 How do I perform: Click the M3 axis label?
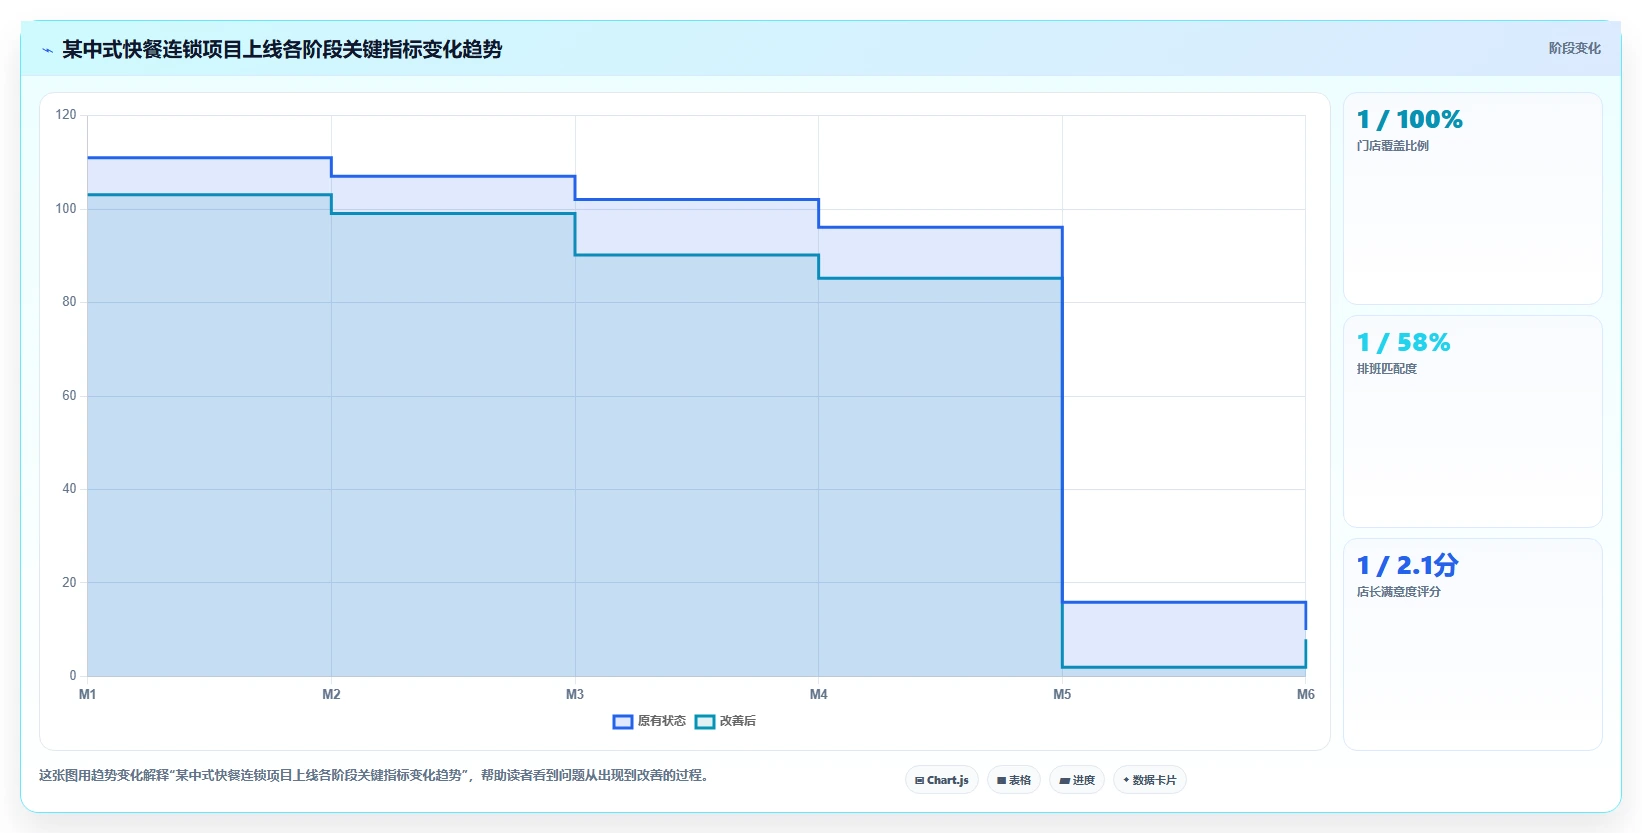coord(575,694)
